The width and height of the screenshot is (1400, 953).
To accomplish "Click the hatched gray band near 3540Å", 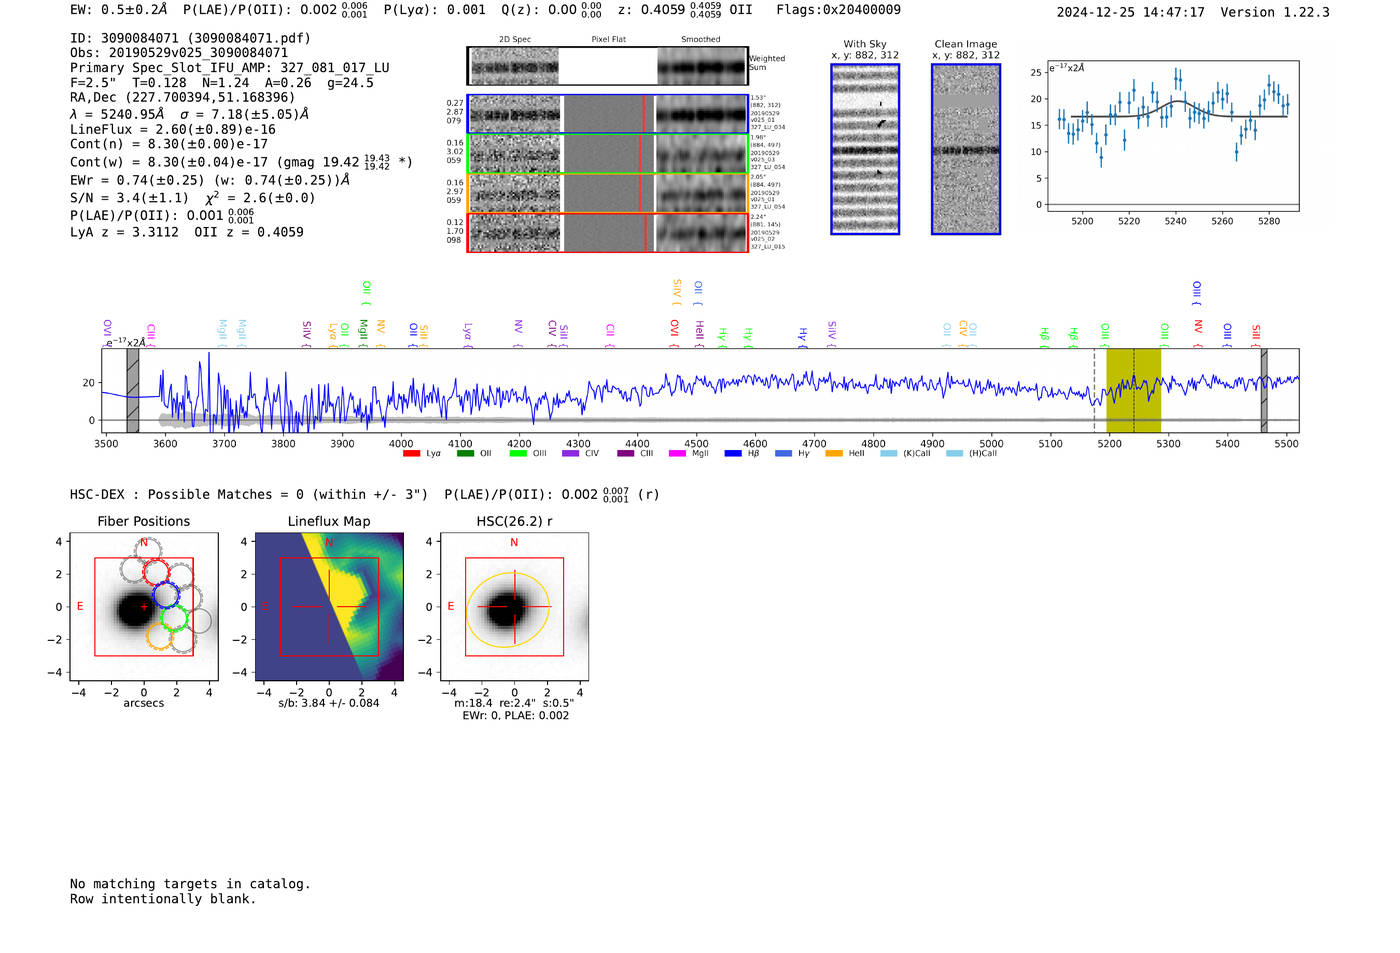I will click(132, 390).
